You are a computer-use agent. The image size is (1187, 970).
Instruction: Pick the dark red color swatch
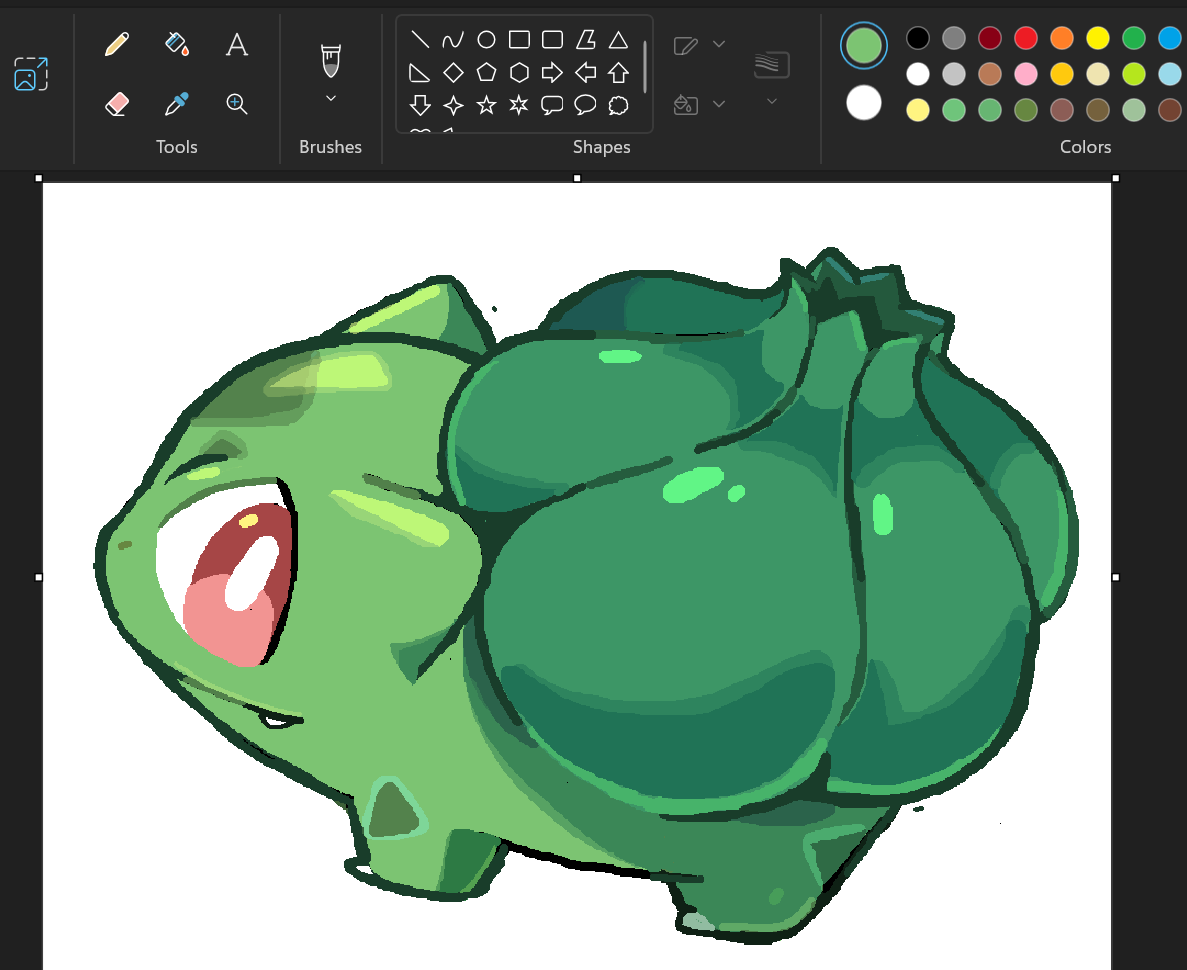coord(989,37)
